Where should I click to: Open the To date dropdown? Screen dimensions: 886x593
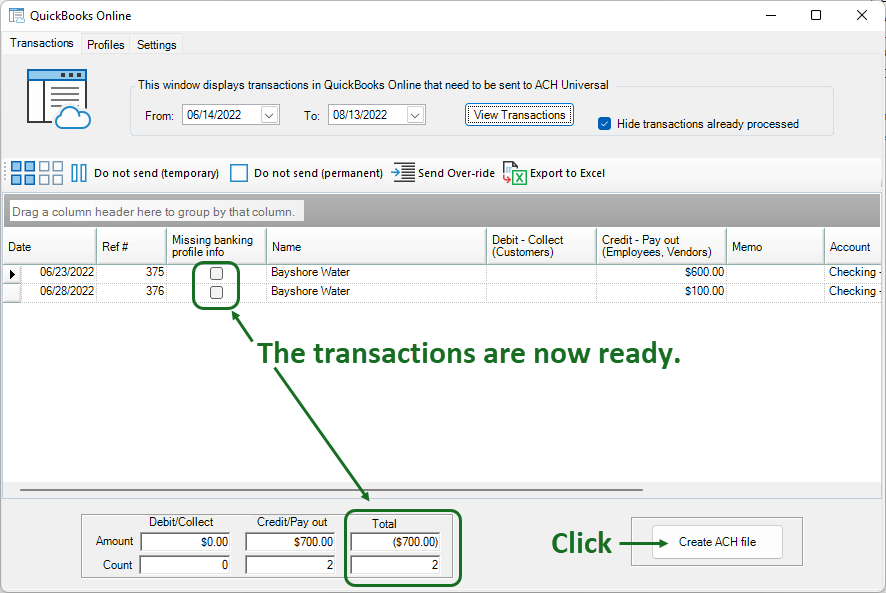(x=415, y=115)
